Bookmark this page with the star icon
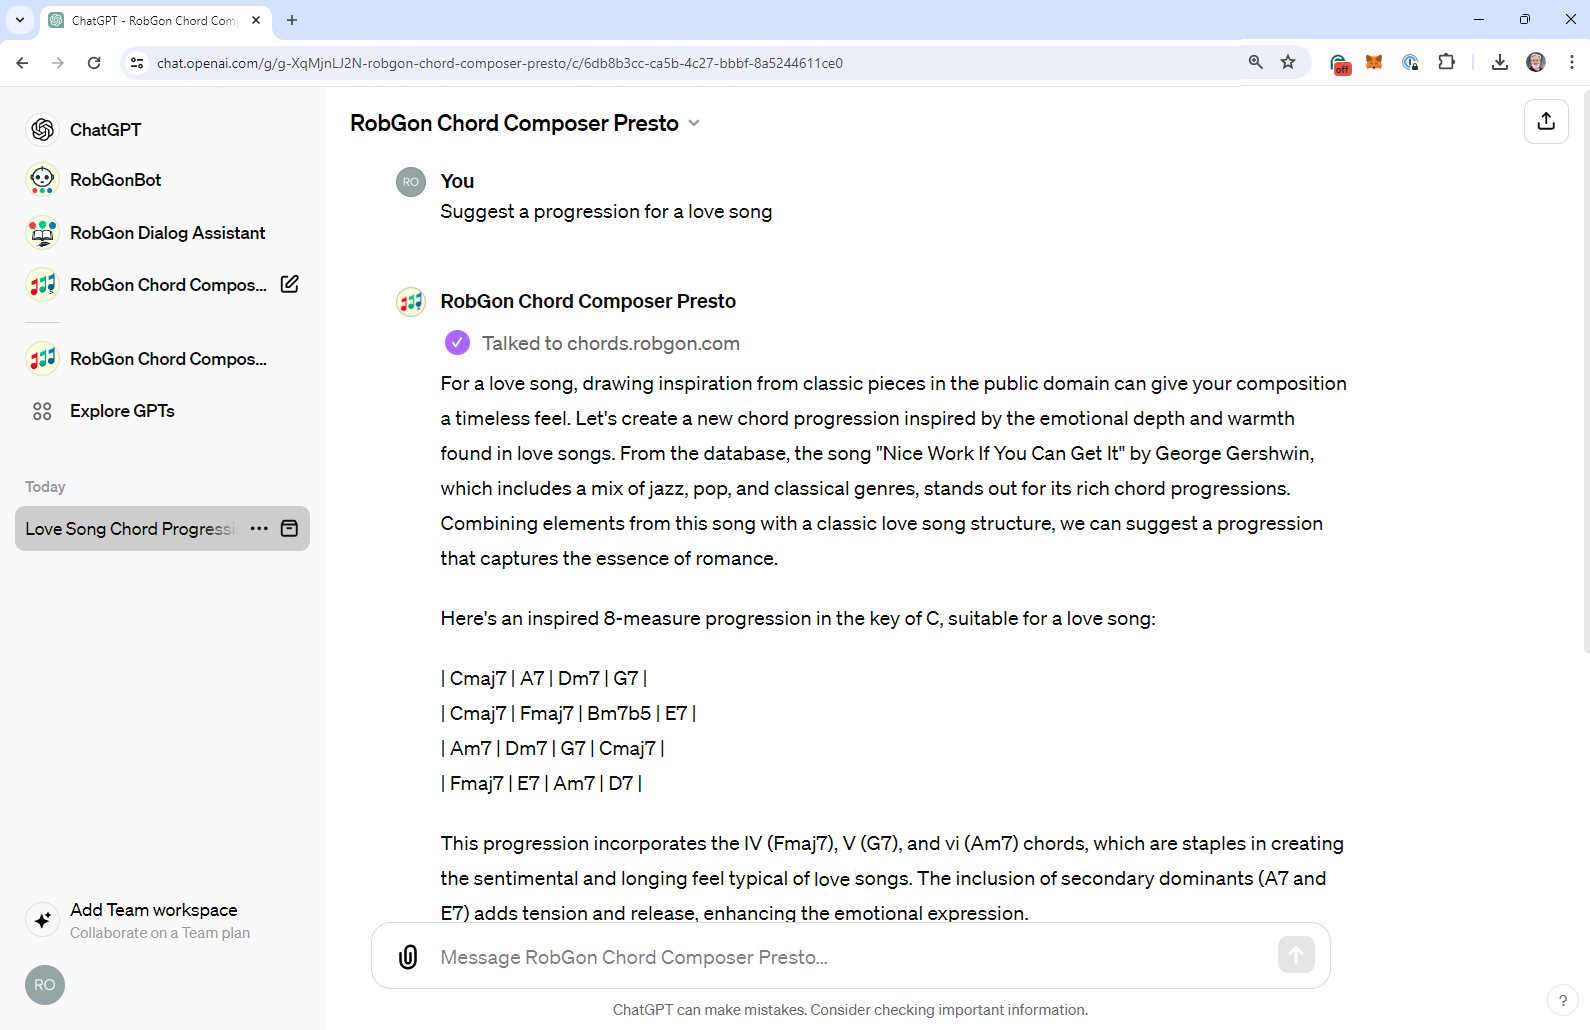The width and height of the screenshot is (1590, 1030). click(1288, 62)
